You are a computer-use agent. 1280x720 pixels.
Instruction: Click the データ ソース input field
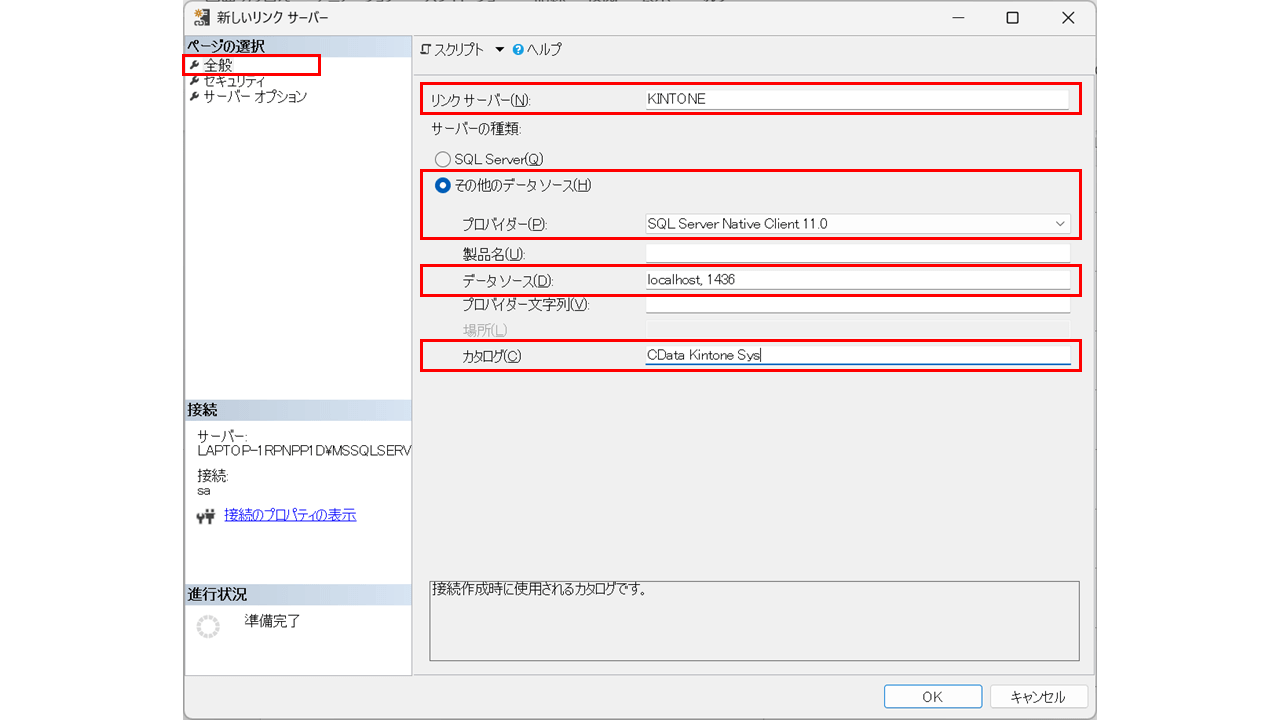pos(857,280)
